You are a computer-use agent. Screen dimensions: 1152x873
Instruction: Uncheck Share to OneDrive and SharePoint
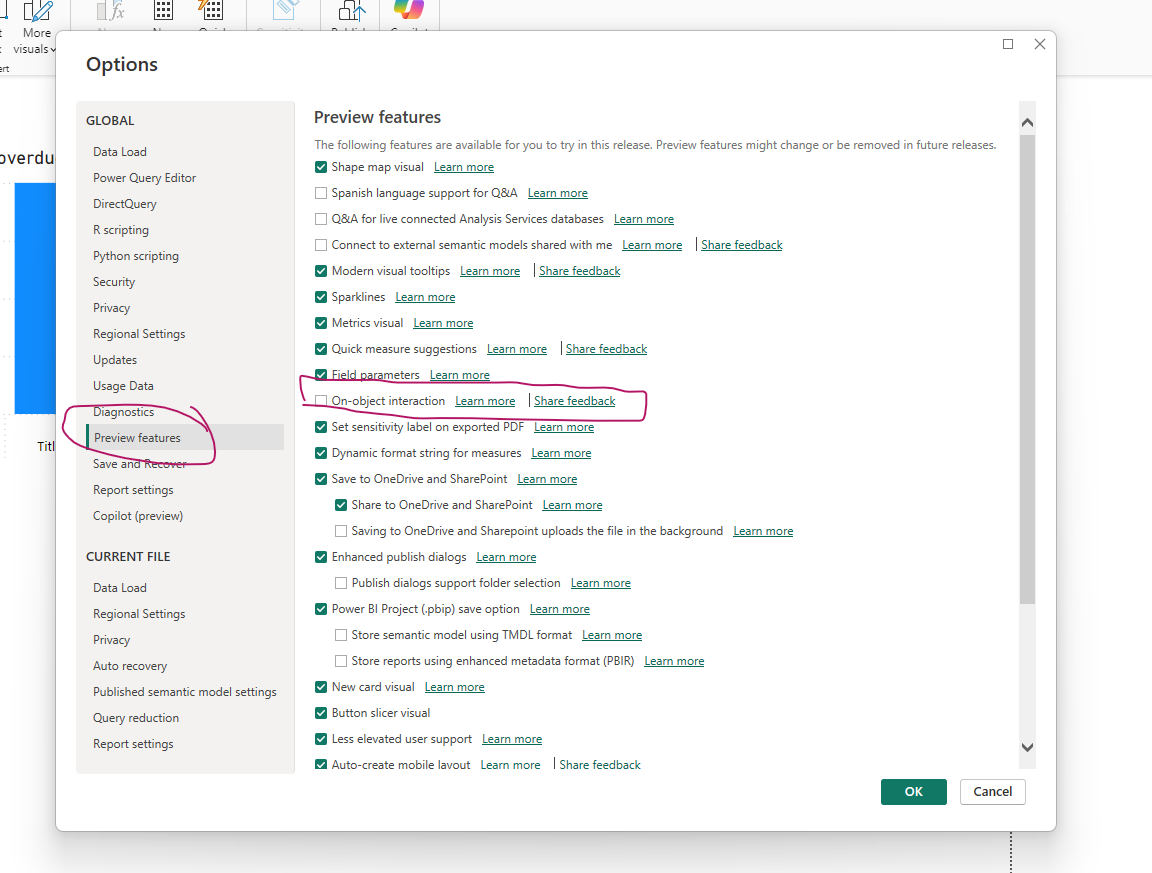click(x=341, y=505)
